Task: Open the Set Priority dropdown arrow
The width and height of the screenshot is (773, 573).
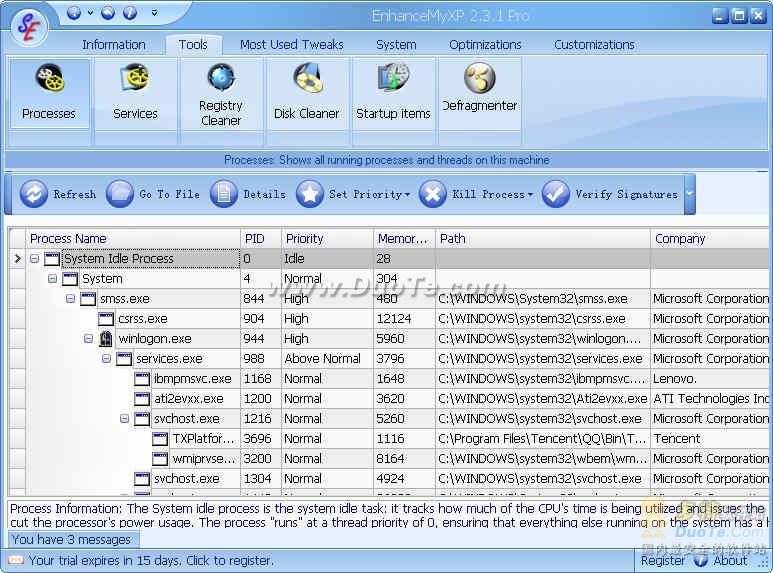Action: 407,195
